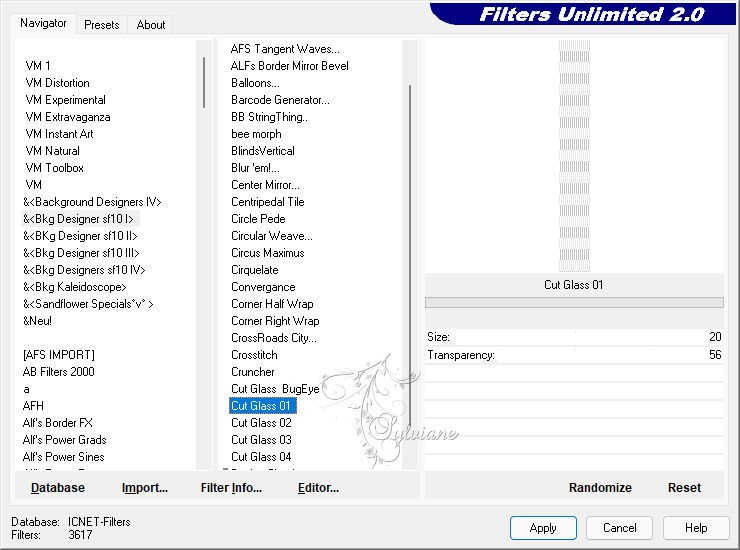Choose Cut Glass BugEye filter

coord(275,389)
